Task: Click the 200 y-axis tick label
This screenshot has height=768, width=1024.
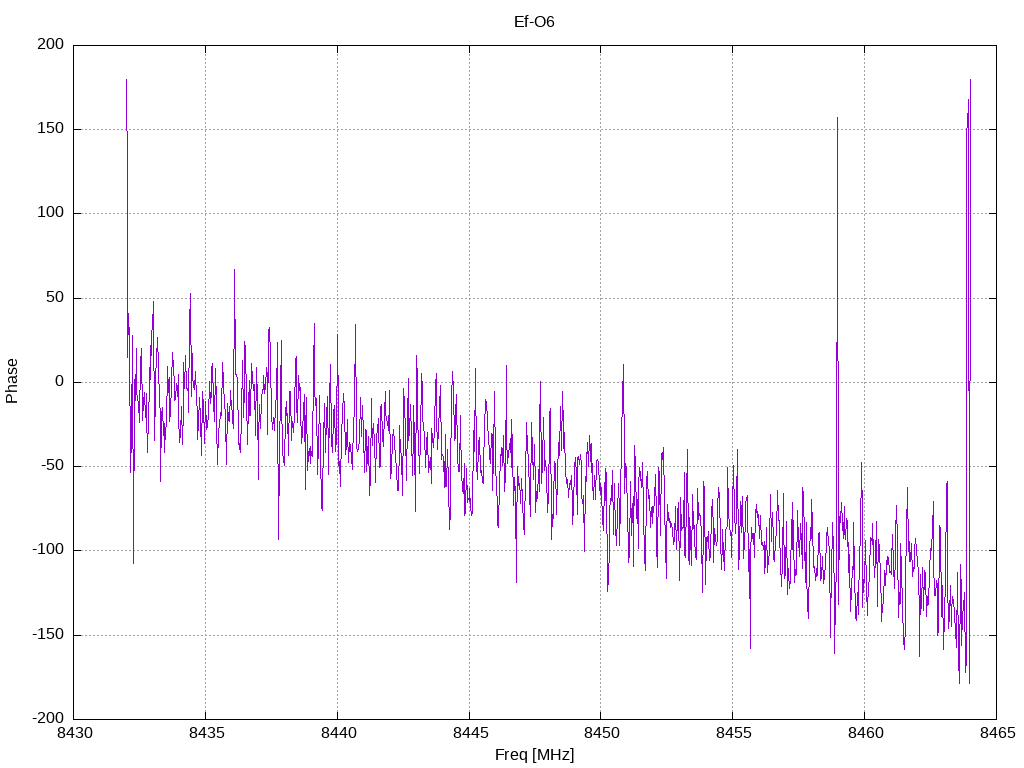Action: 51,44
